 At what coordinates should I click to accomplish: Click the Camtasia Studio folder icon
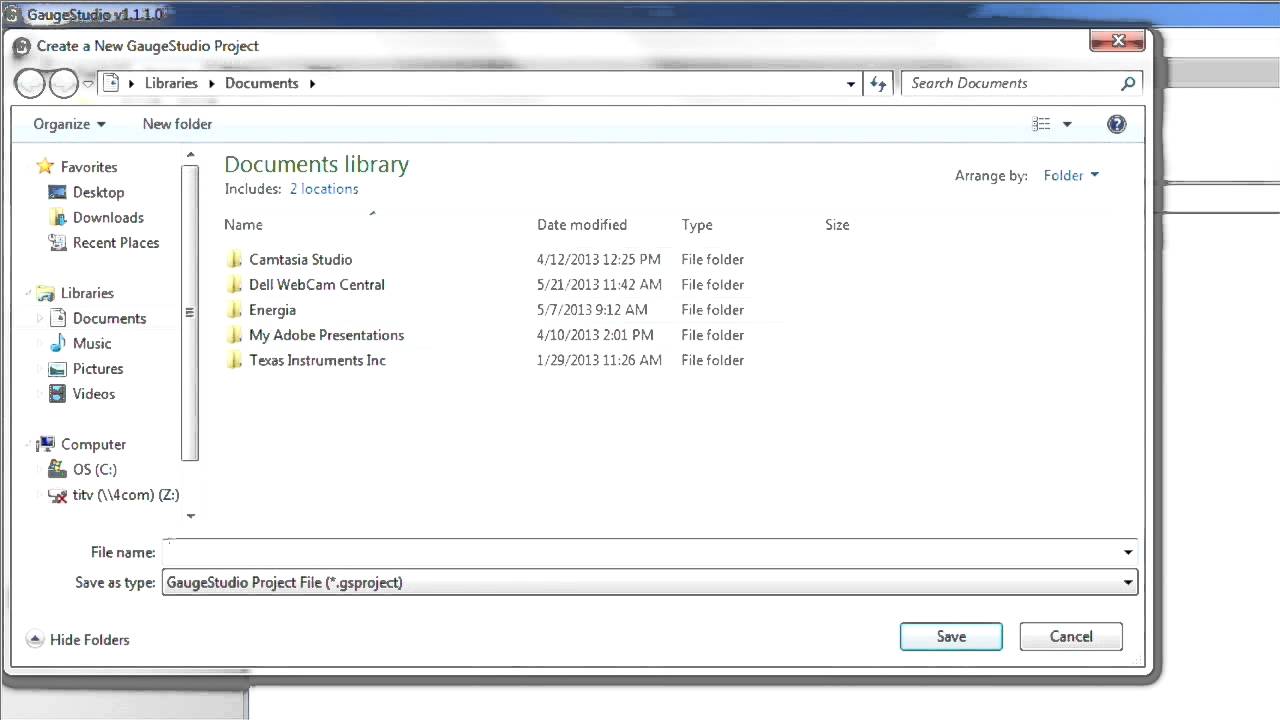[234, 259]
